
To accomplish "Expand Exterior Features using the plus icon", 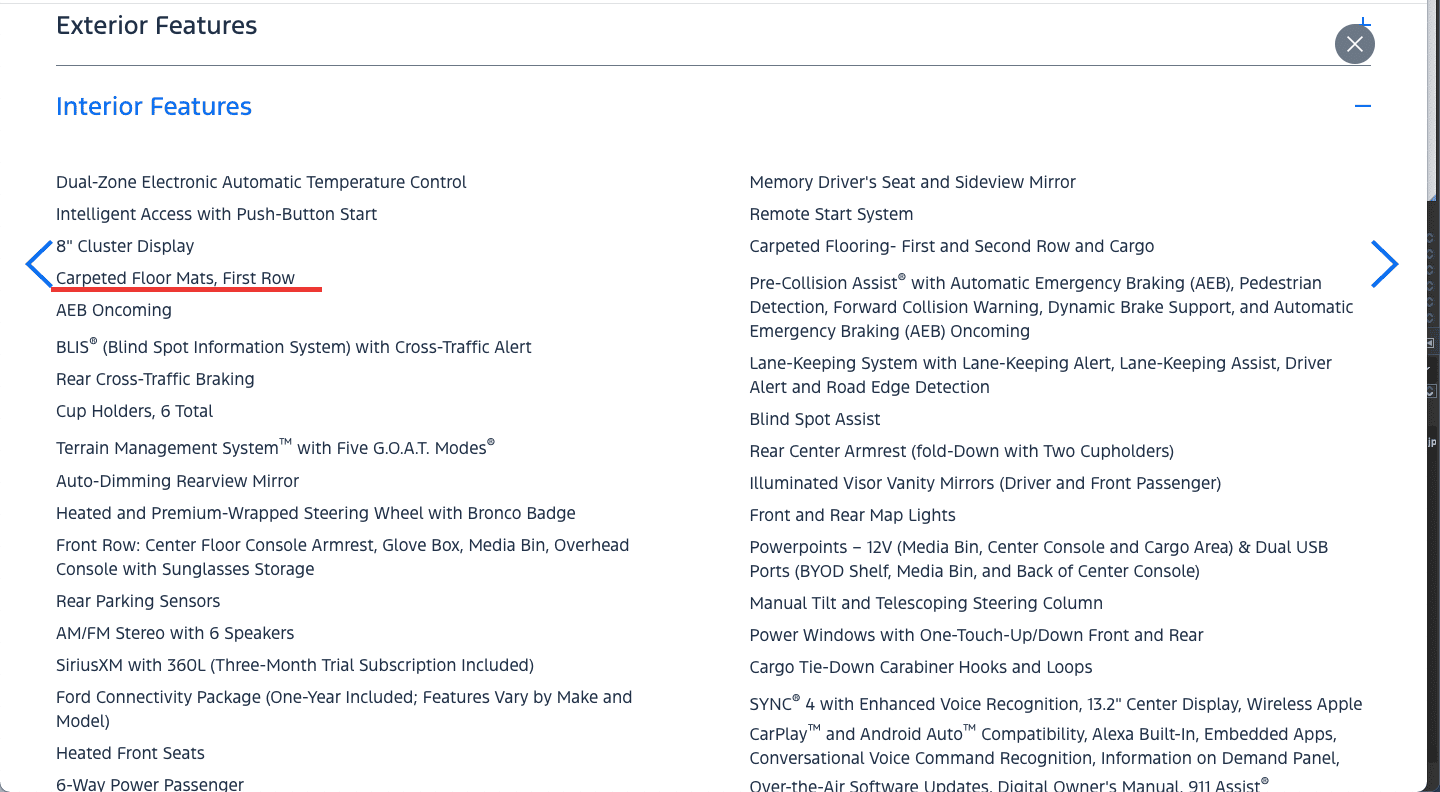I will point(1363,22).
